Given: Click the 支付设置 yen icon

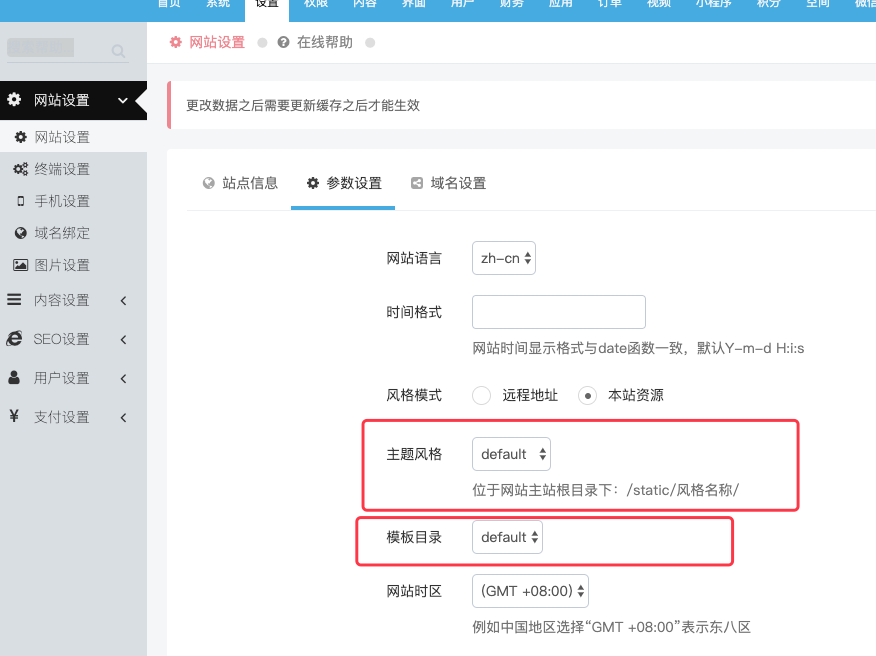Looking at the screenshot, I should pyautogui.click(x=14, y=416).
